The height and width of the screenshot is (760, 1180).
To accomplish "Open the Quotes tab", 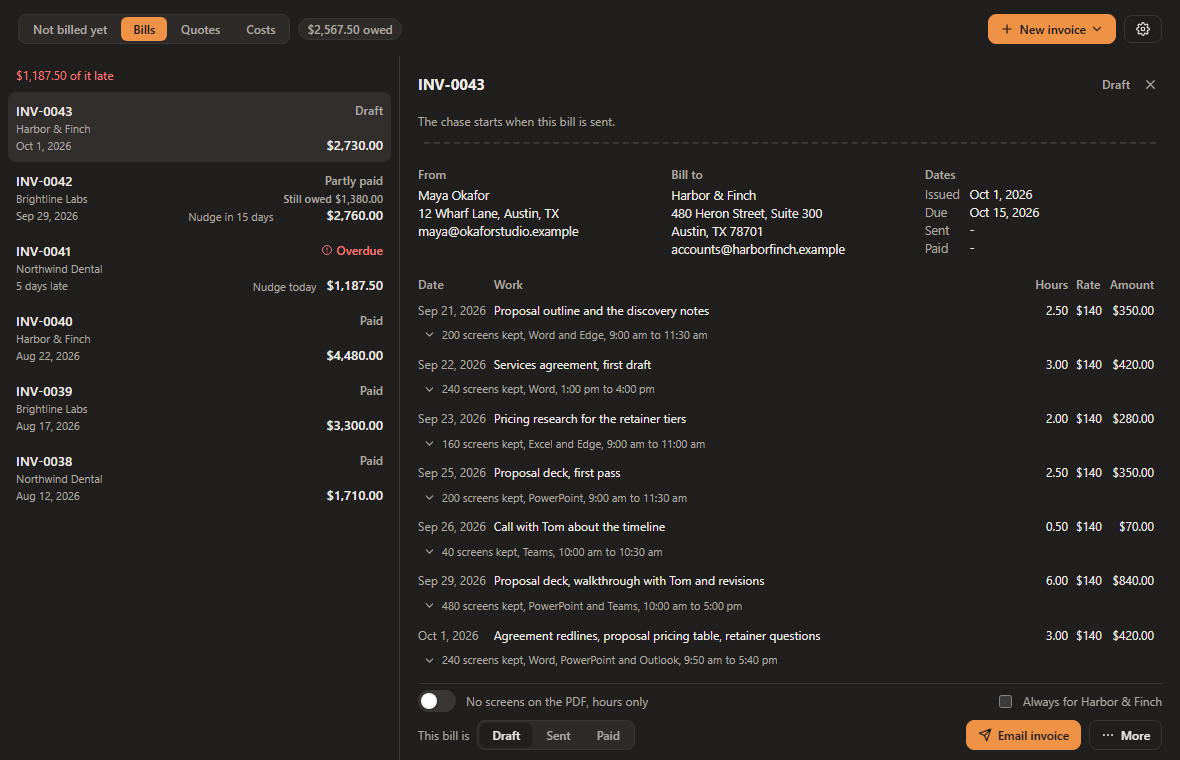I will (200, 29).
